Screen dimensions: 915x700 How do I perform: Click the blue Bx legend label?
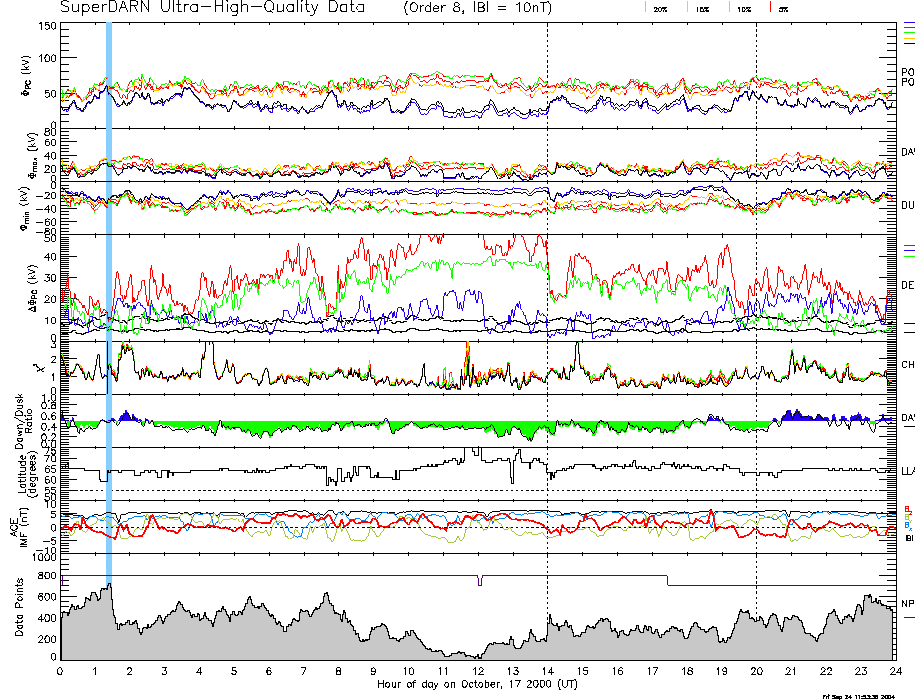tap(907, 526)
